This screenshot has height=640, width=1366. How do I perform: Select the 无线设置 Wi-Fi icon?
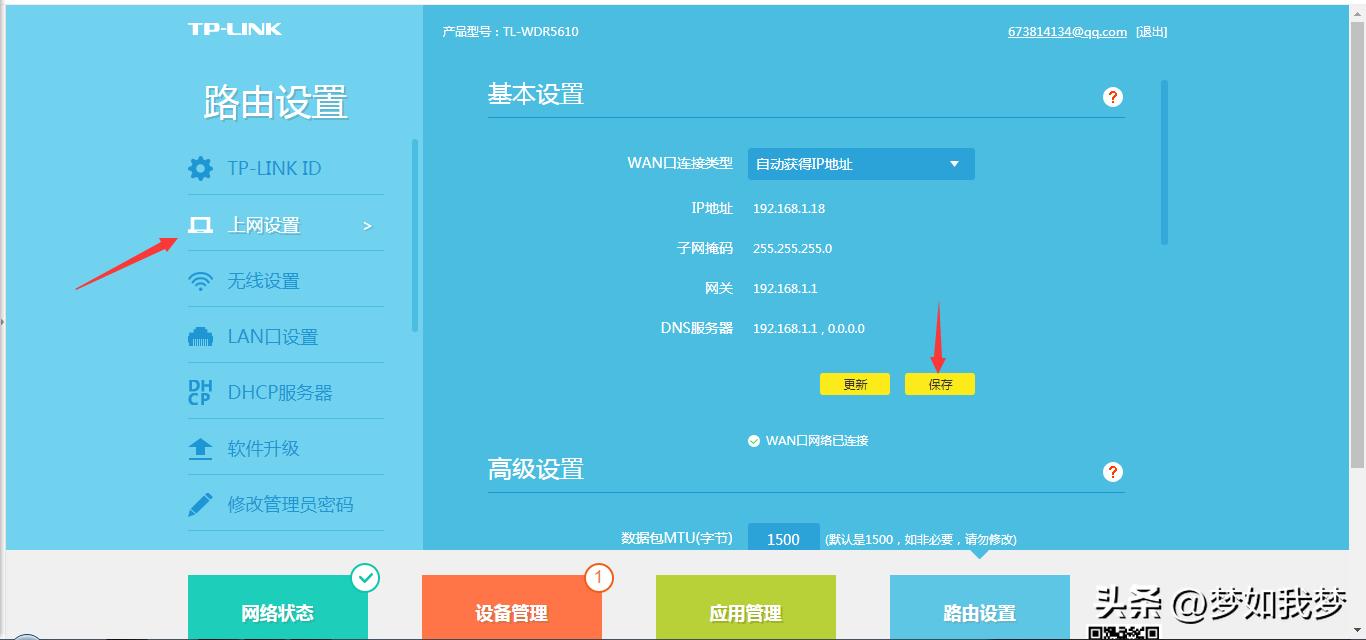coord(200,280)
